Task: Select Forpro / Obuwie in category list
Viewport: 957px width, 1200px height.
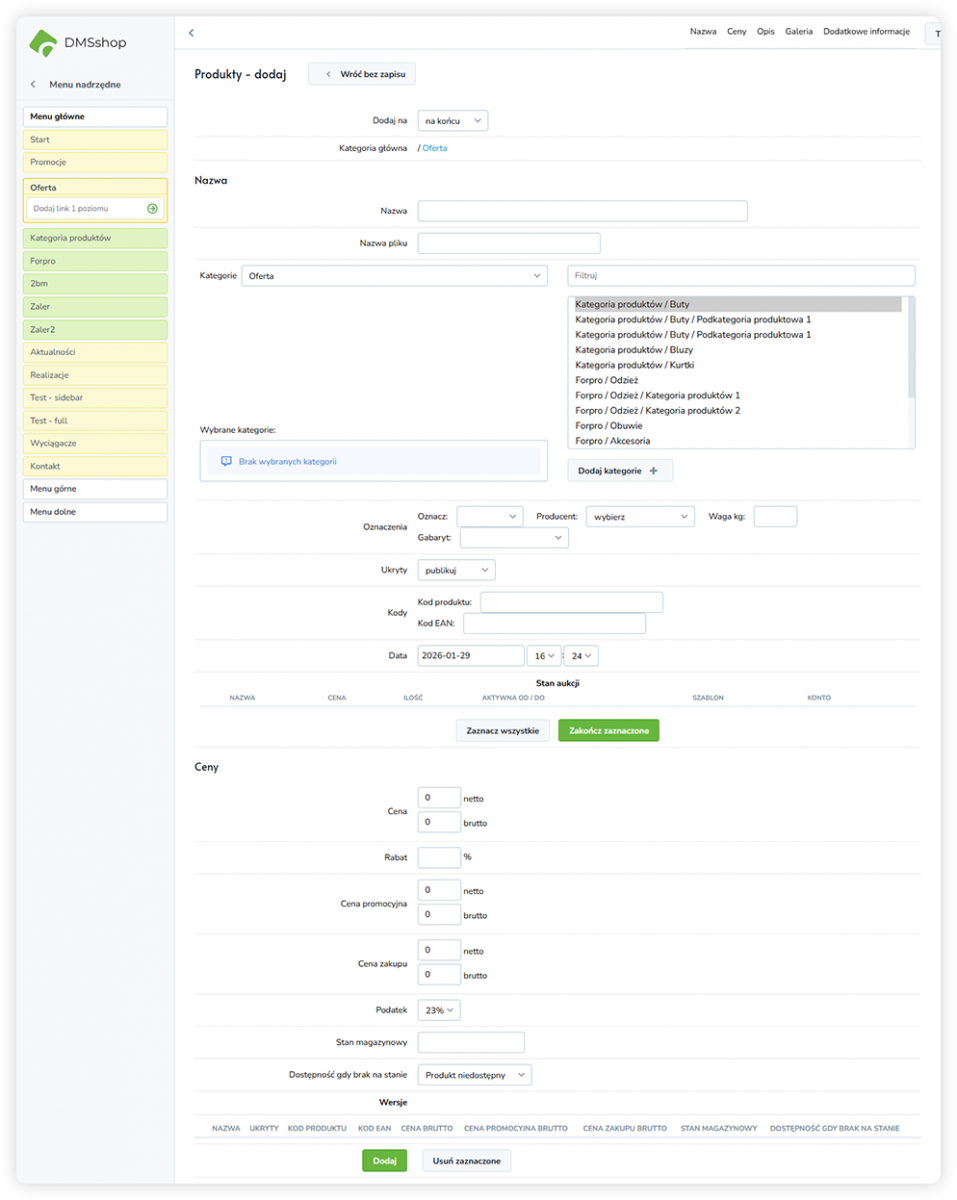Action: (609, 426)
